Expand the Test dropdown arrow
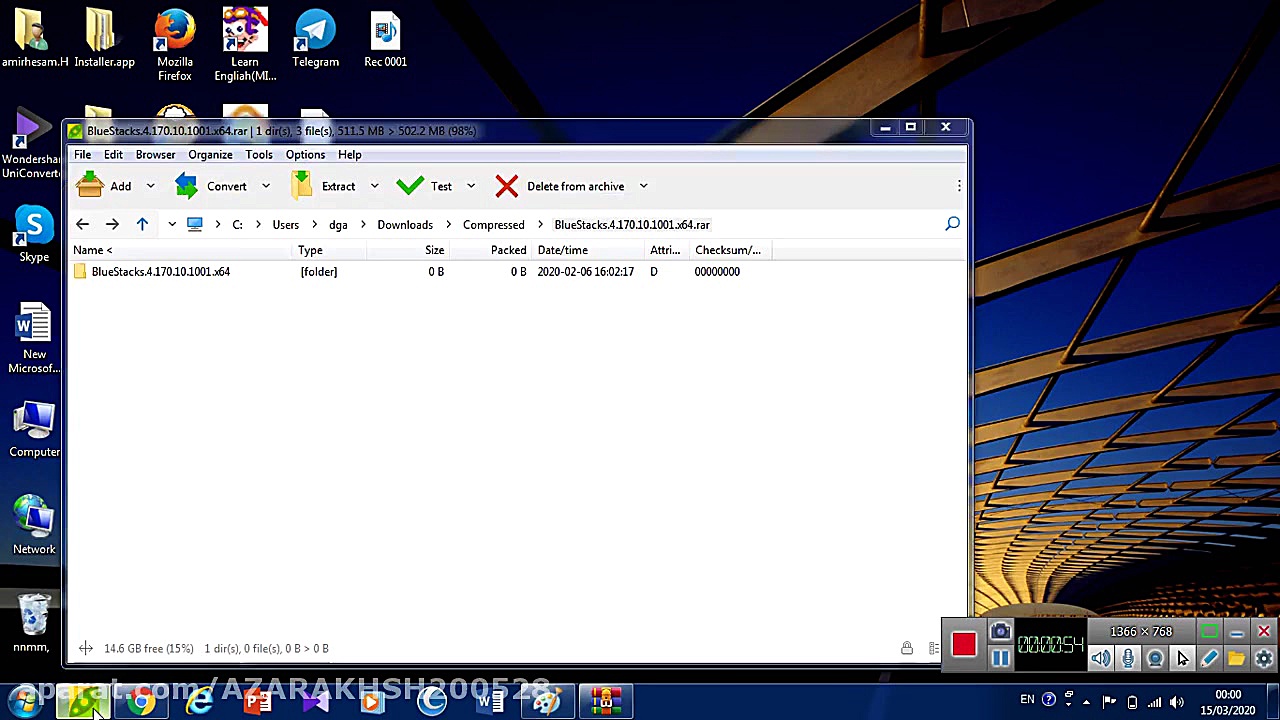This screenshot has height=720, width=1280. [x=470, y=186]
